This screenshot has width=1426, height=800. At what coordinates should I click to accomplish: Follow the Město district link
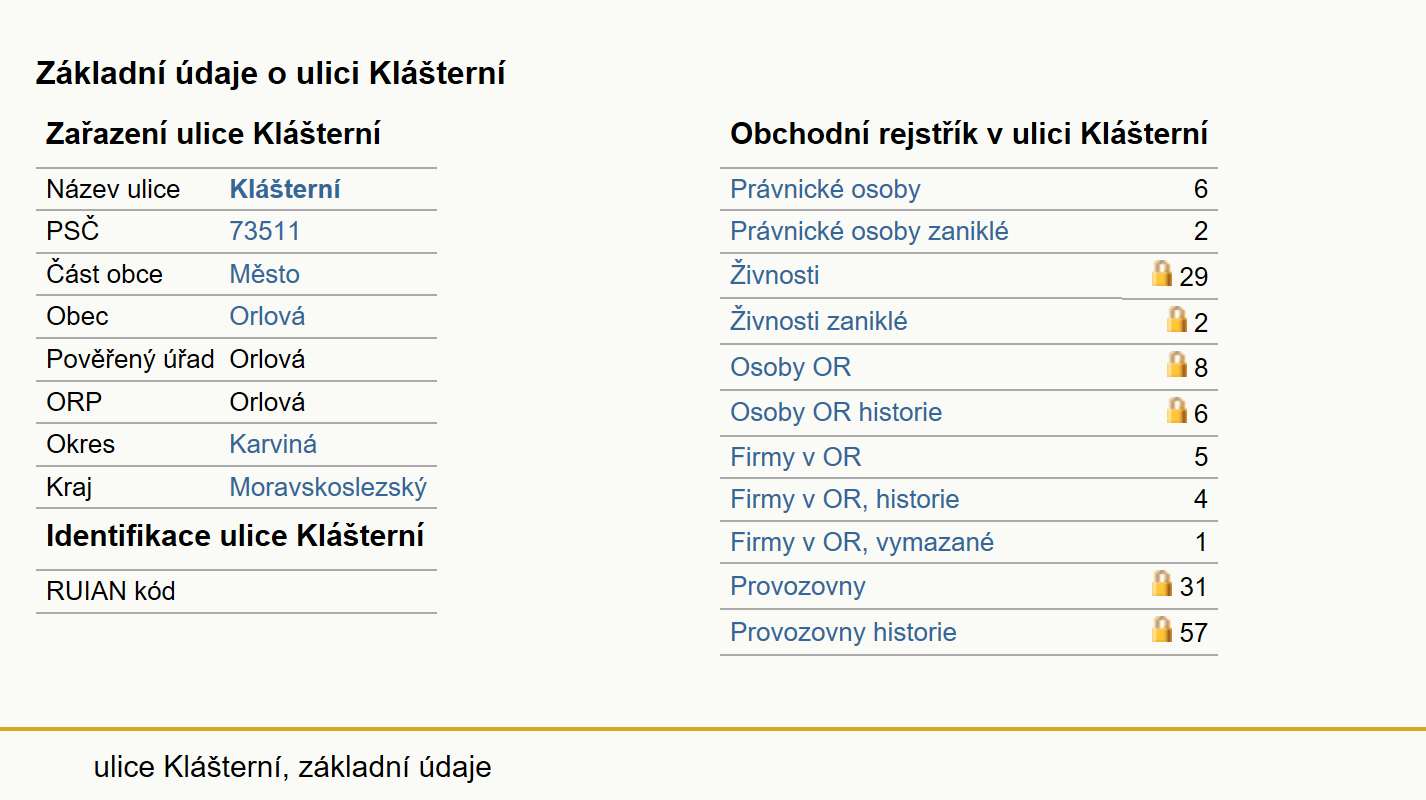pos(264,274)
